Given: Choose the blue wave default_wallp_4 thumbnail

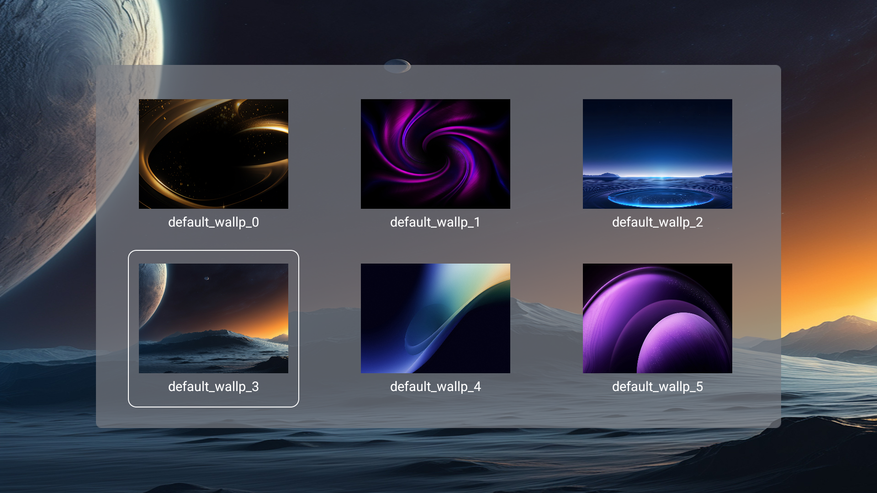Looking at the screenshot, I should pyautogui.click(x=435, y=318).
